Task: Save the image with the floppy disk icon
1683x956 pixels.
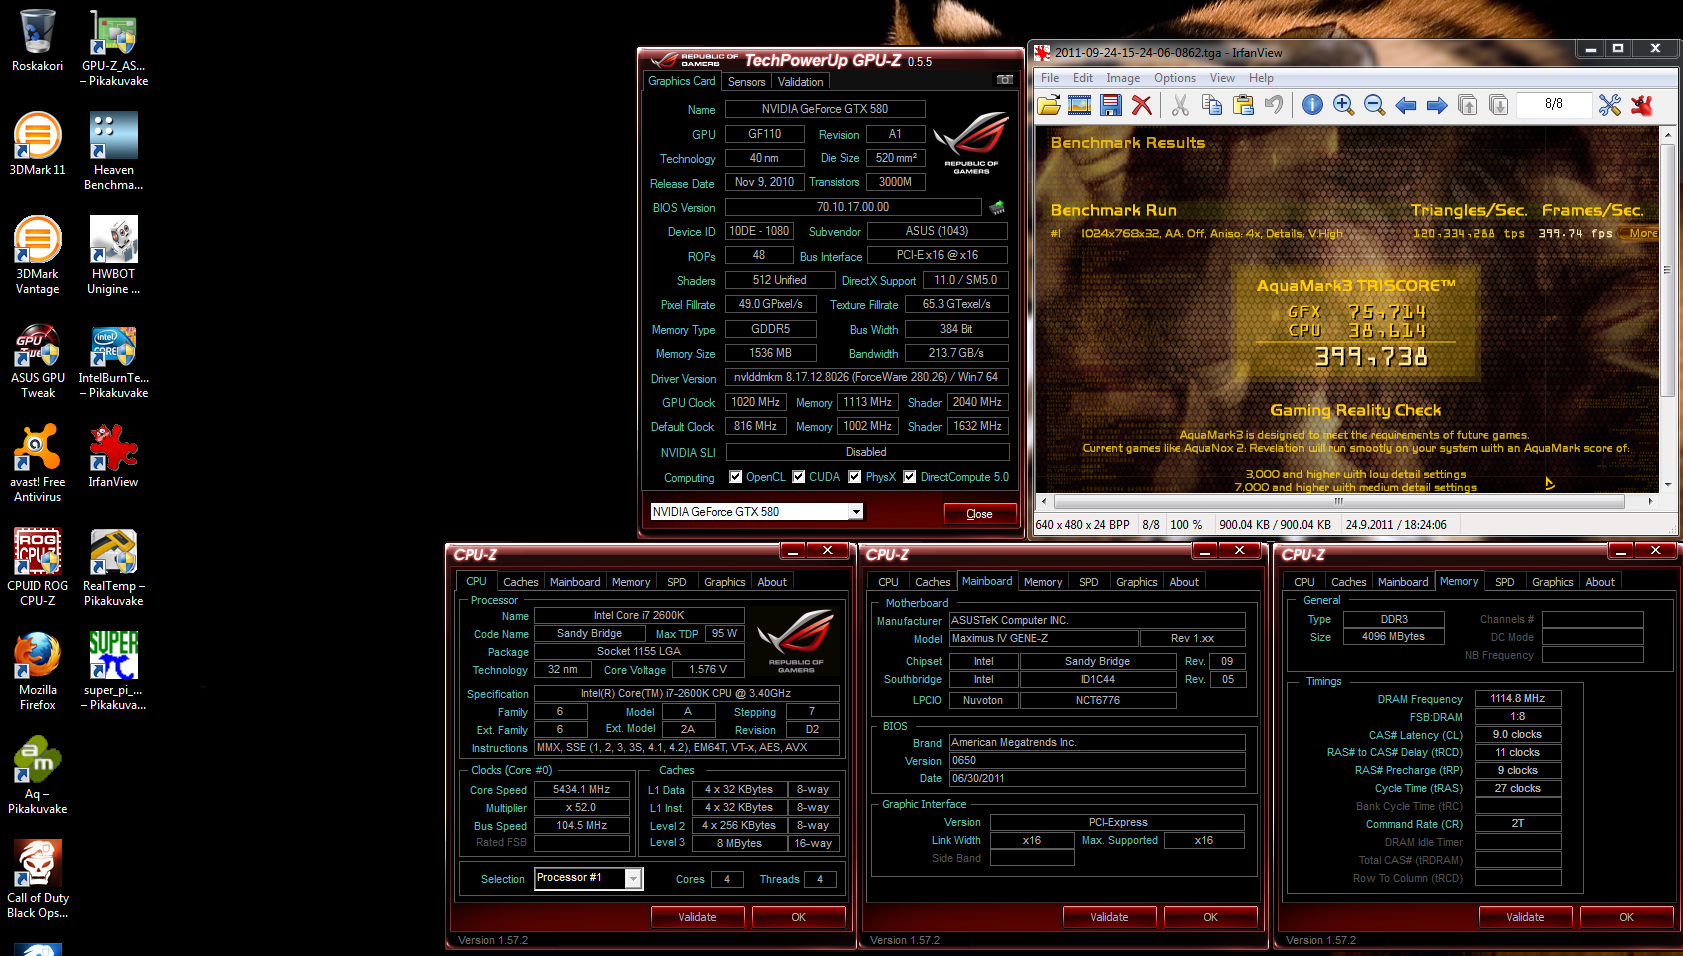Action: click(1111, 105)
